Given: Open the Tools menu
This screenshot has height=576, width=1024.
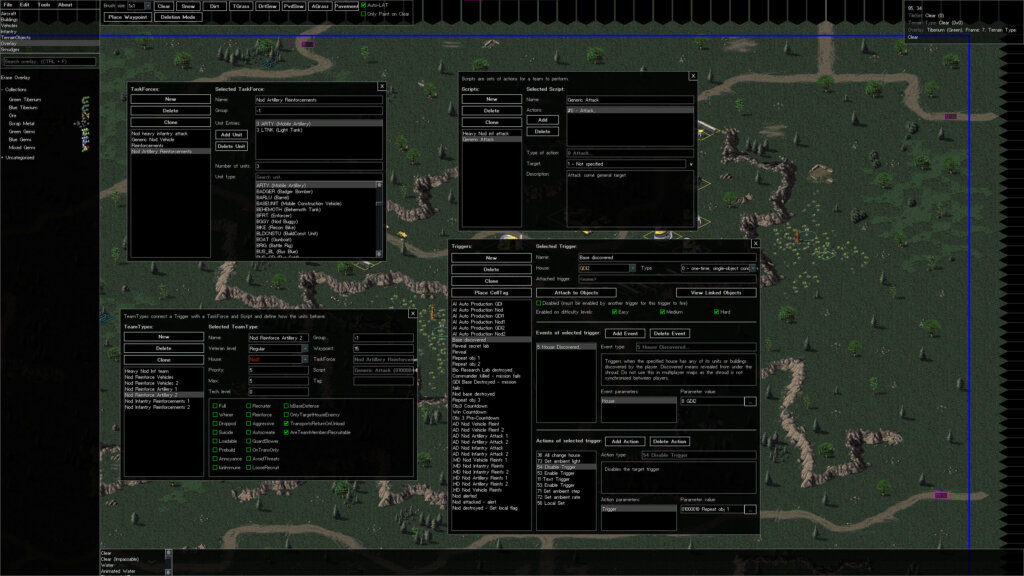Looking at the screenshot, I should click(x=44, y=5).
